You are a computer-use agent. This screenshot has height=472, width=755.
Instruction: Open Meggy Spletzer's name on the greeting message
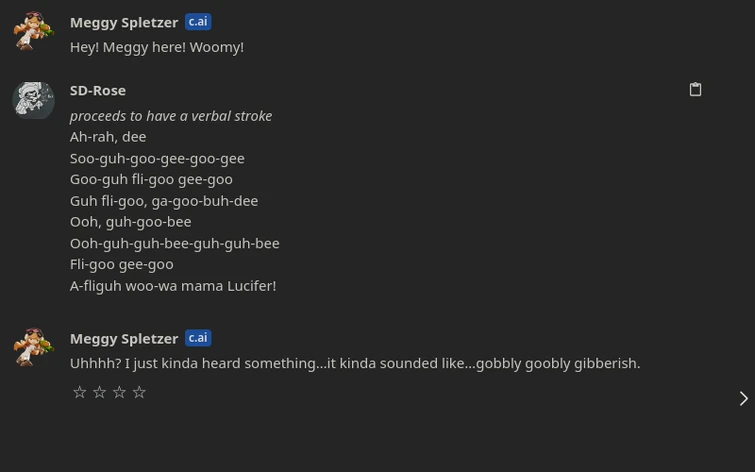tap(124, 22)
